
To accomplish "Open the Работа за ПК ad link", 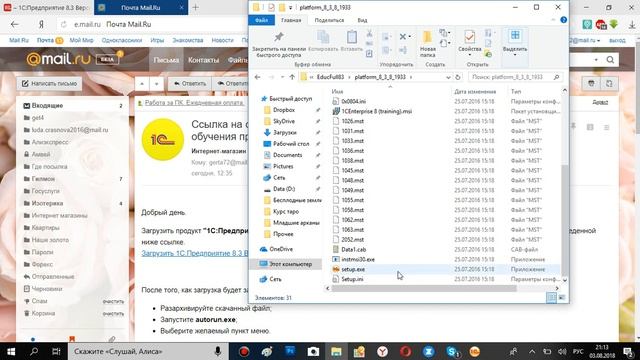I will click(195, 103).
